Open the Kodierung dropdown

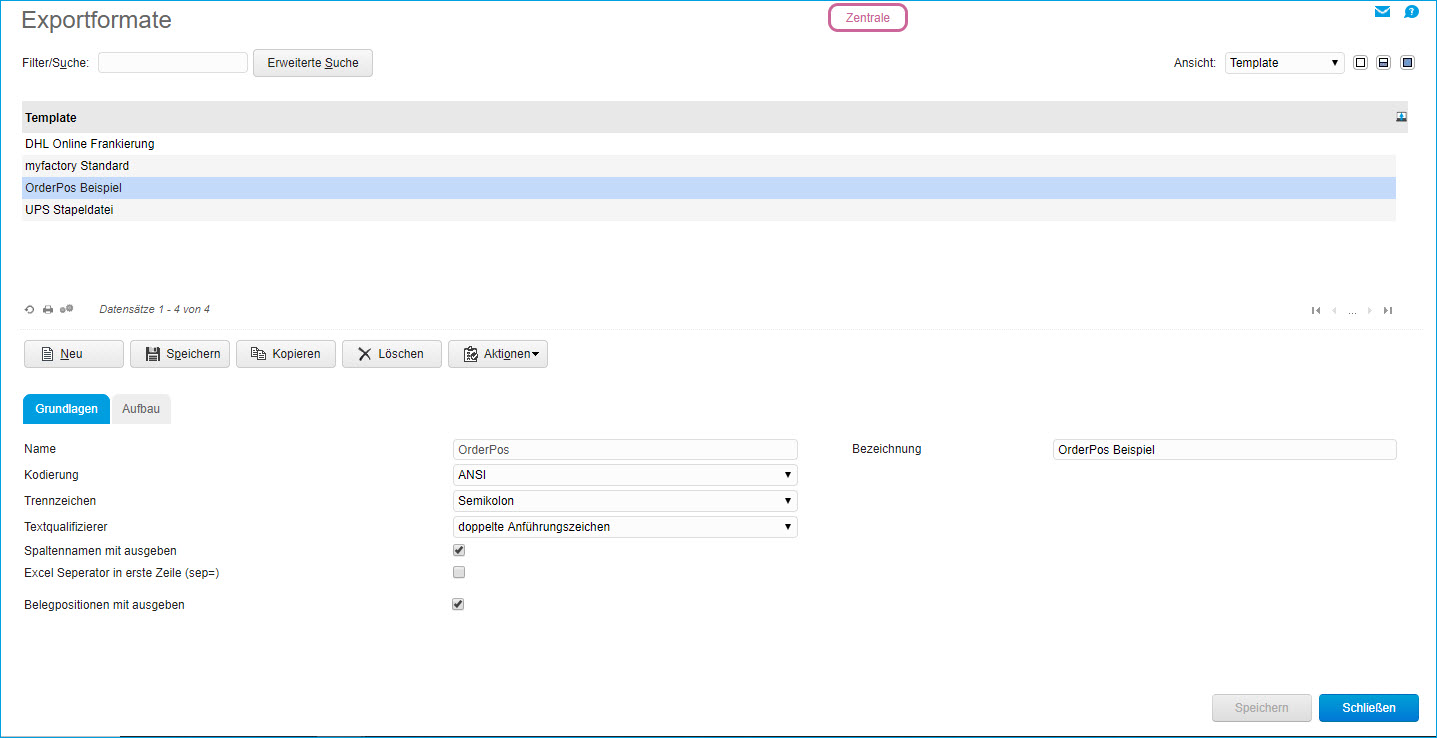(623, 474)
